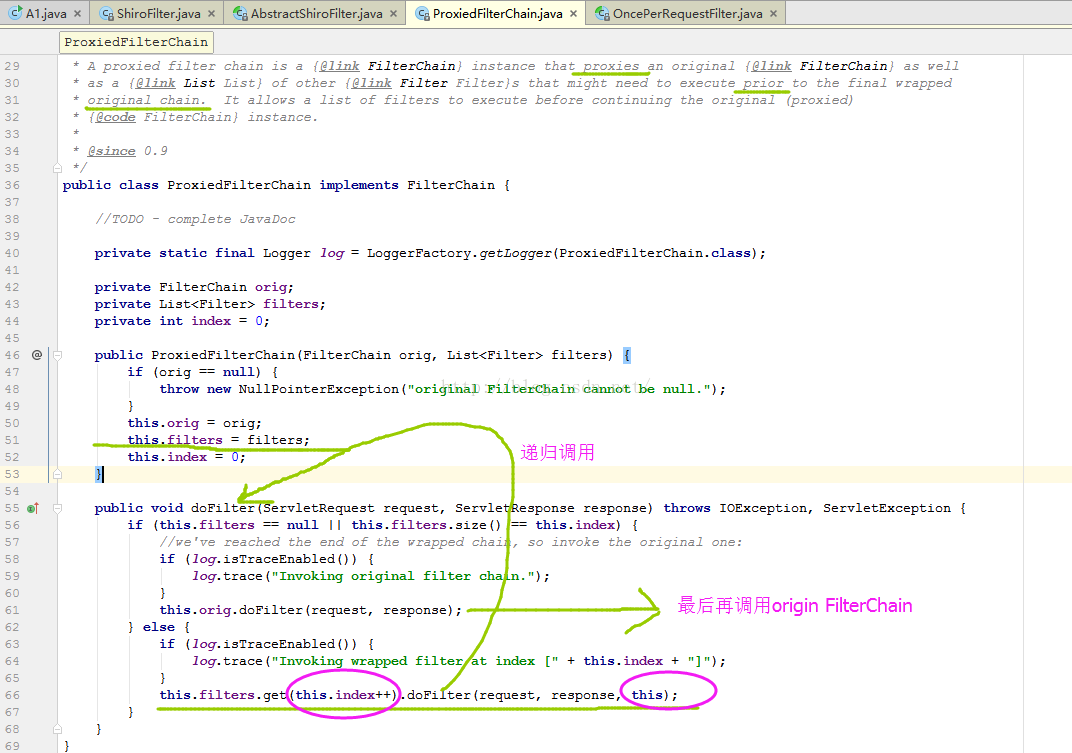The width and height of the screenshot is (1072, 753).
Task: Click 'this.filters.size()' on line 56
Action: (x=427, y=525)
